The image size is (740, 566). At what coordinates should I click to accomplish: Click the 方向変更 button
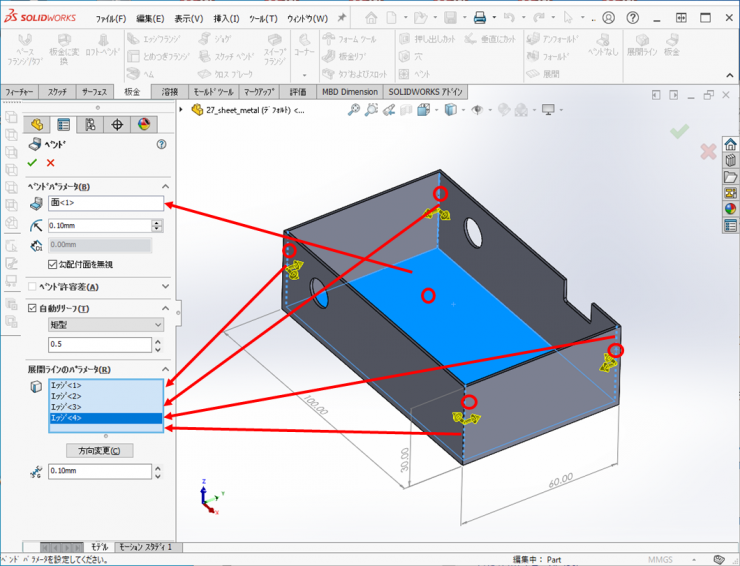coord(99,450)
